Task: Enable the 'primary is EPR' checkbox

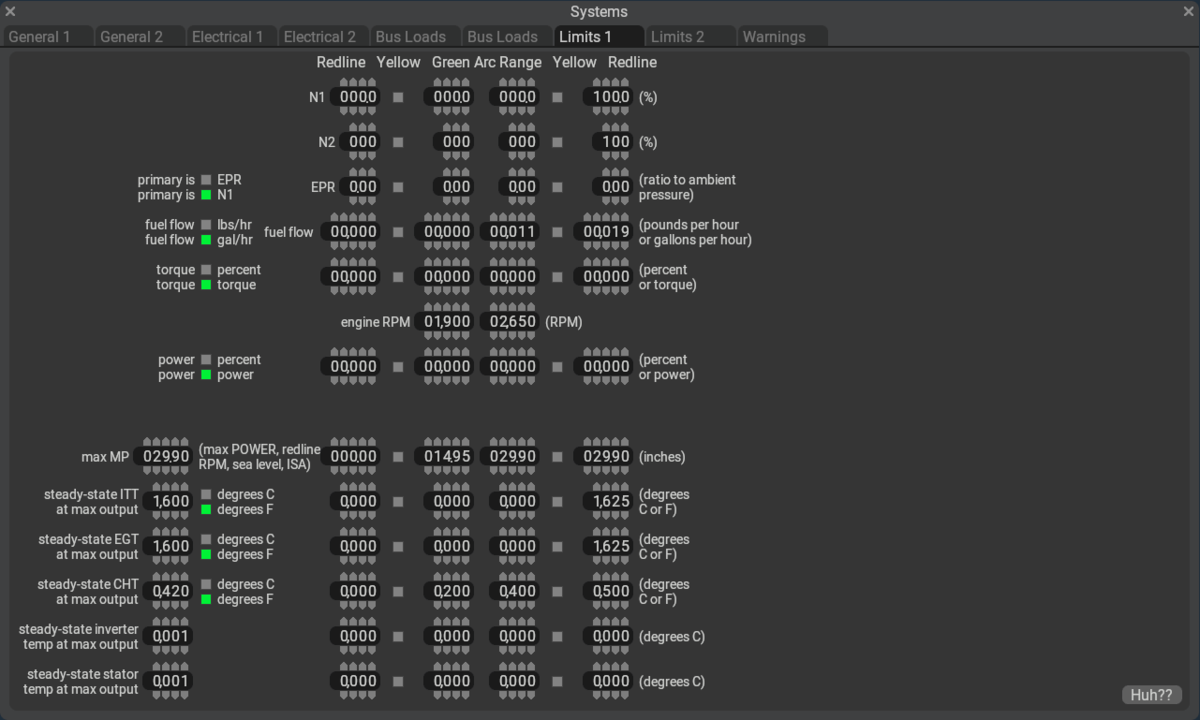Action: (x=206, y=180)
